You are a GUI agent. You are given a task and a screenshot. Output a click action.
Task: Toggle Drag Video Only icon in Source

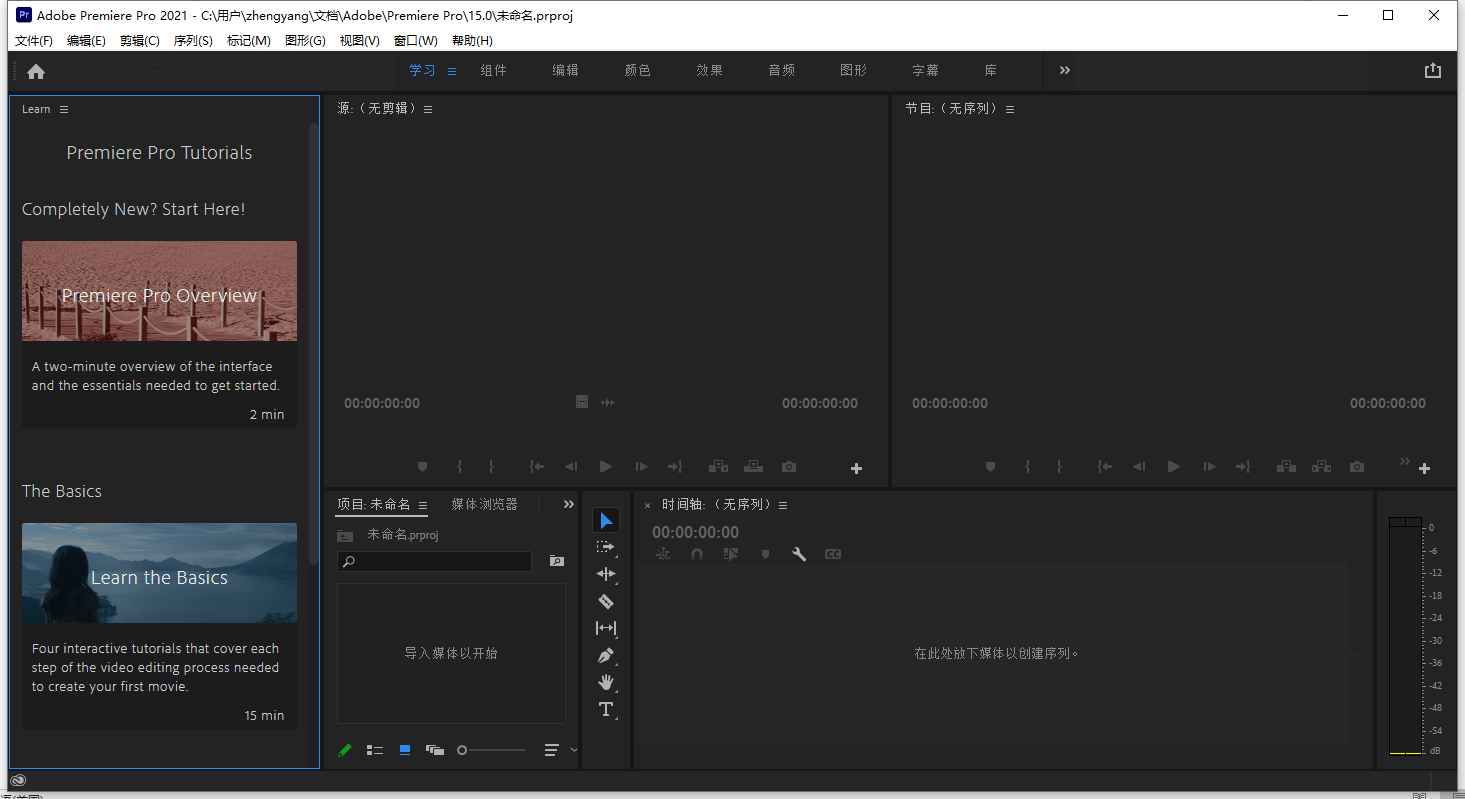point(582,402)
